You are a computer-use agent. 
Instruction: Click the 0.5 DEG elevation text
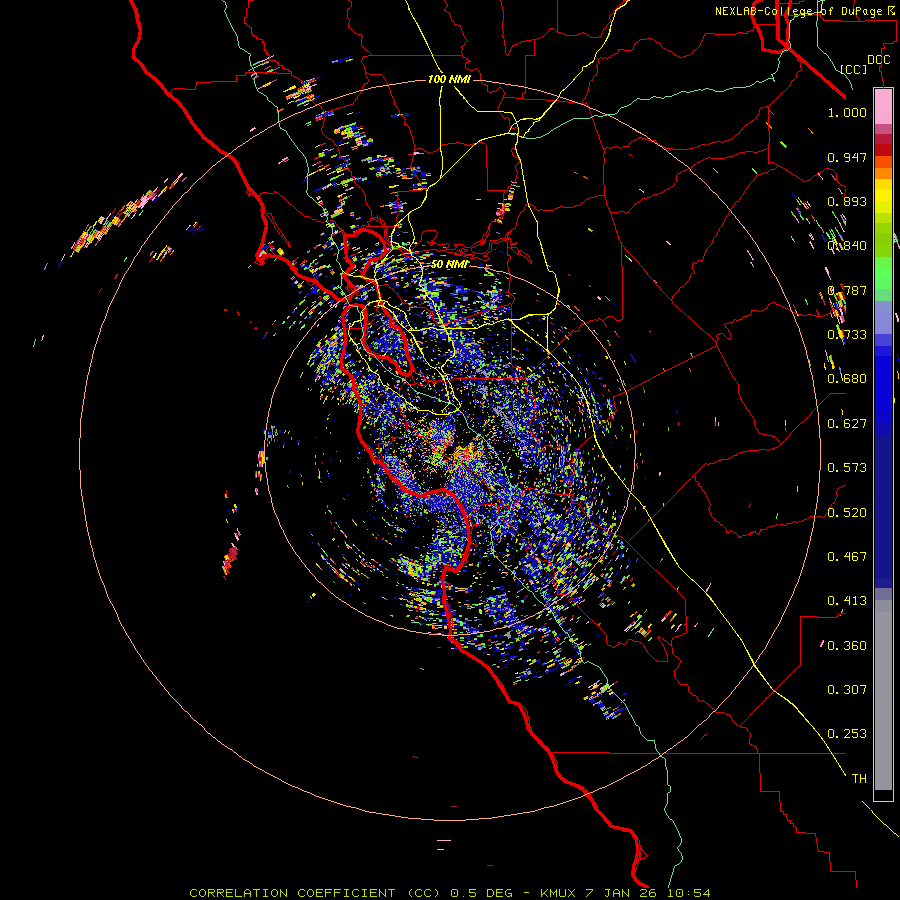coord(483,893)
